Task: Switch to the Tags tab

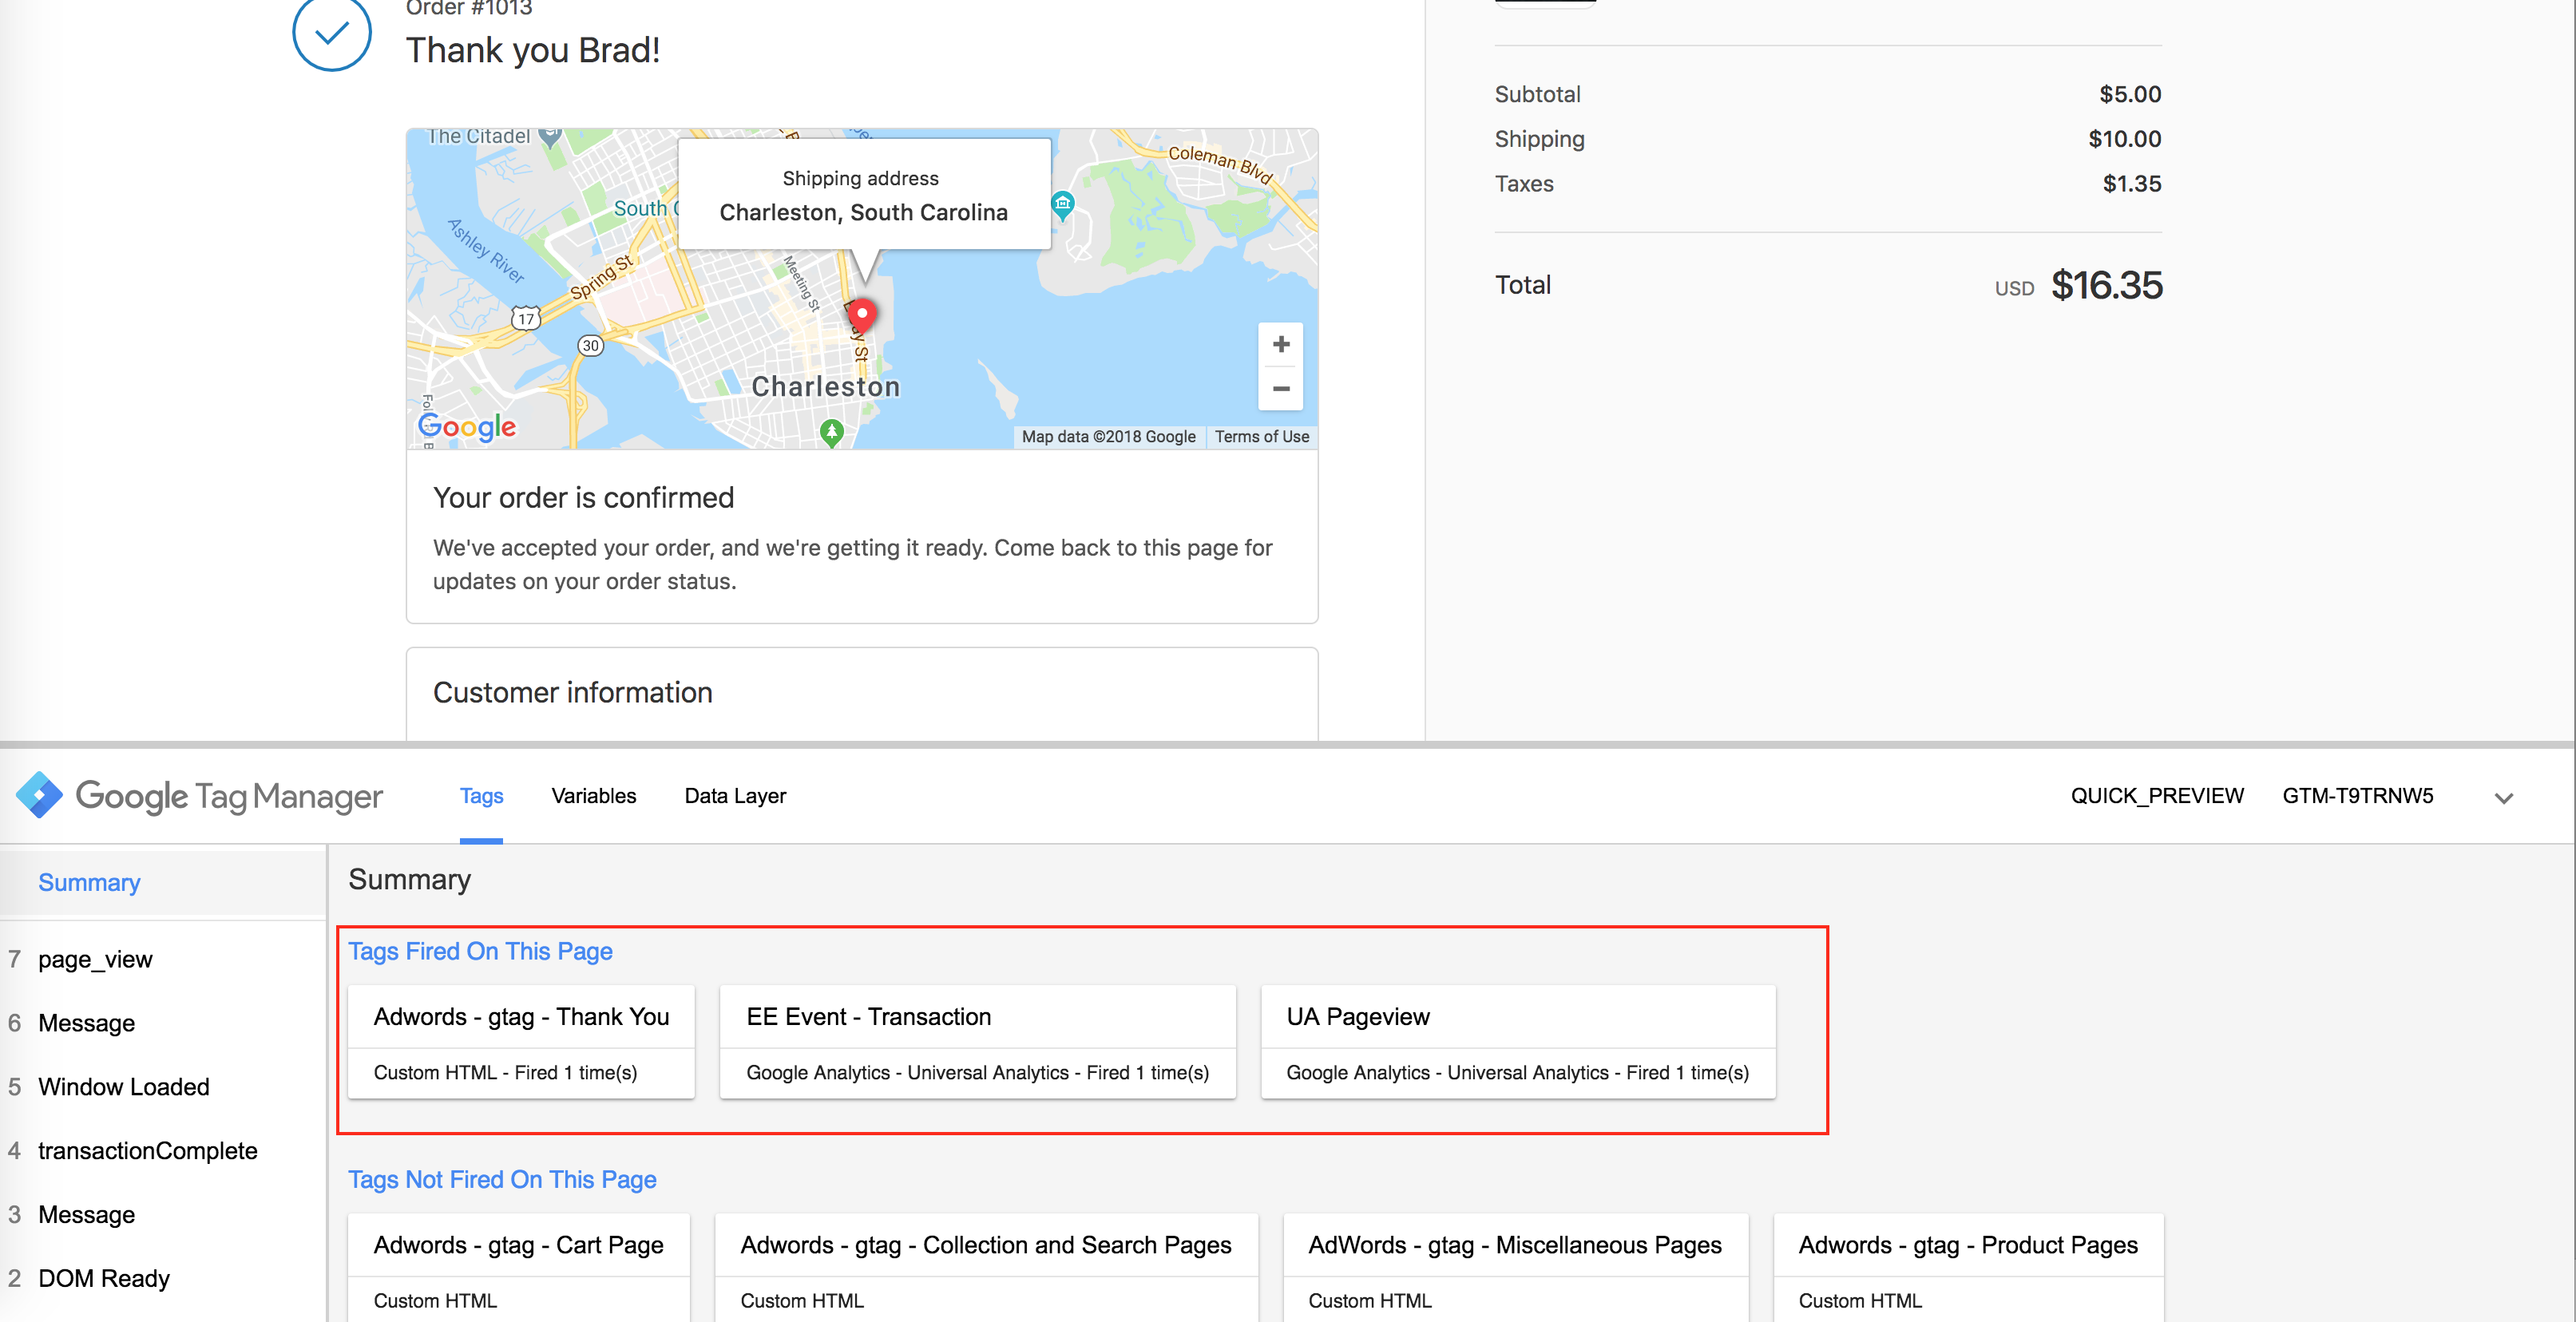Action: (481, 796)
